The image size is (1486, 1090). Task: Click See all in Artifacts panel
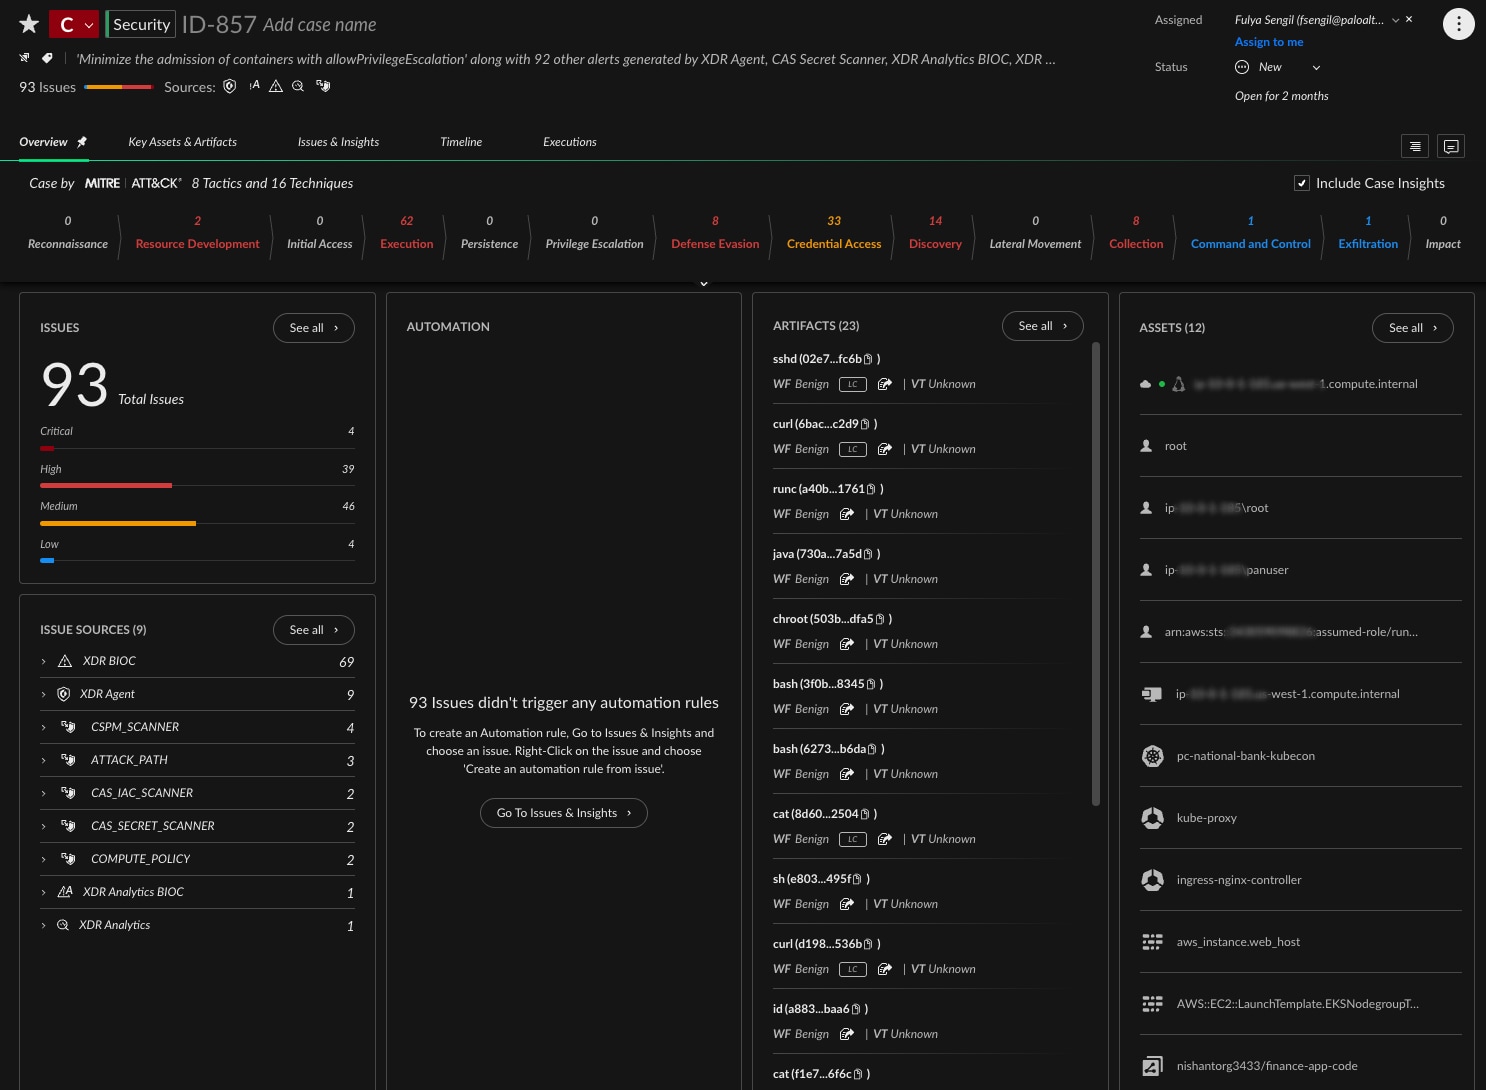[1043, 326]
